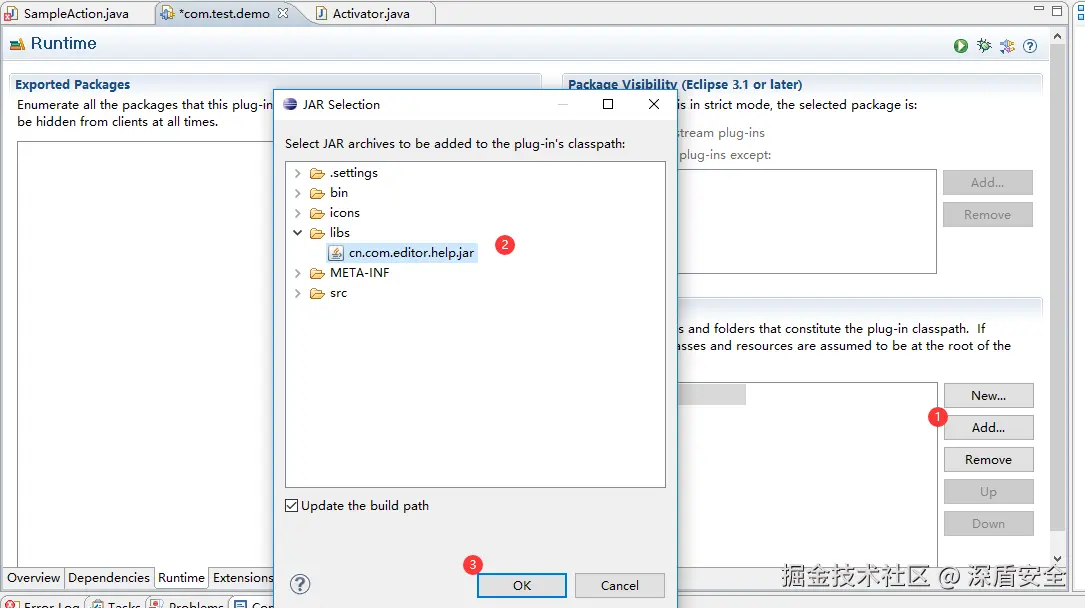The height and width of the screenshot is (608, 1085).
Task: Maximize the JAR Selection dialog
Action: 608,104
